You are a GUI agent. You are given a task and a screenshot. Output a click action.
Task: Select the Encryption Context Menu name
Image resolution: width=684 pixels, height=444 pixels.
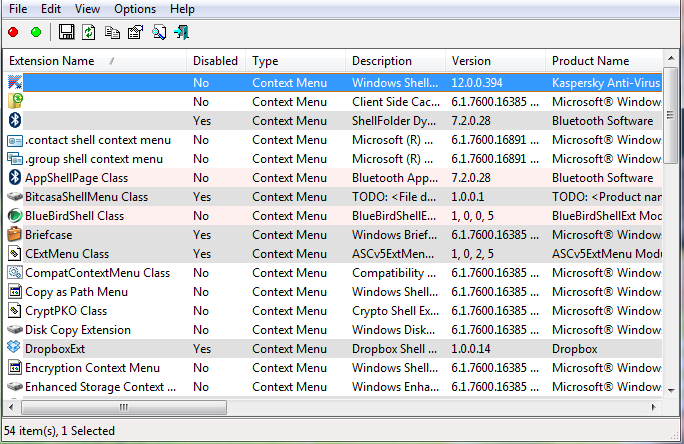coord(92,368)
